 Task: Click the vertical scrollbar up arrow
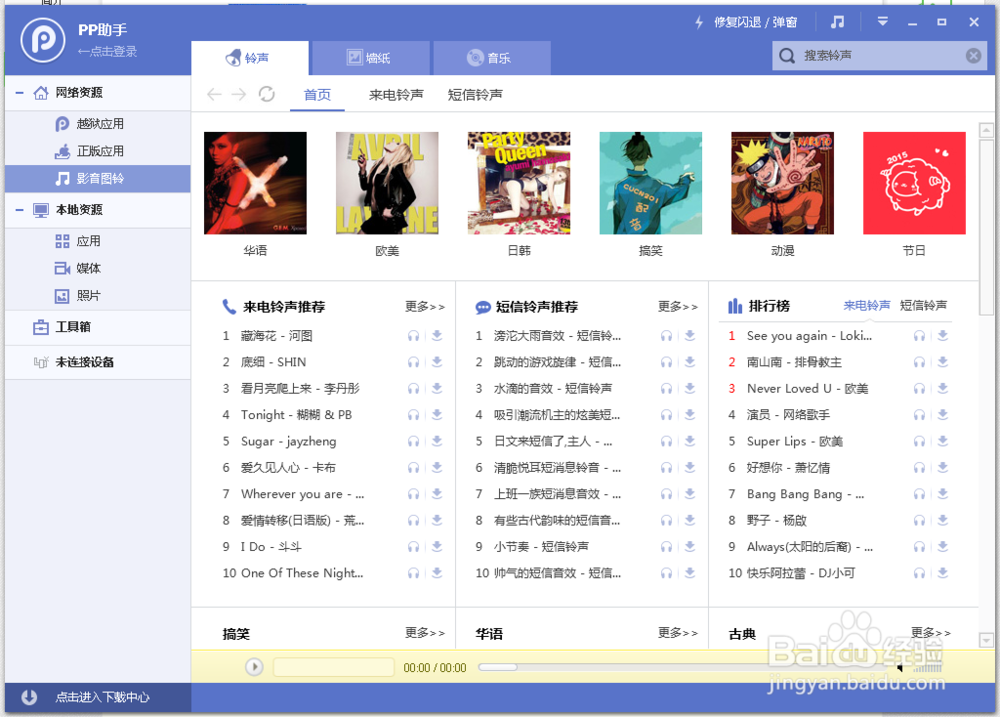[x=986, y=130]
